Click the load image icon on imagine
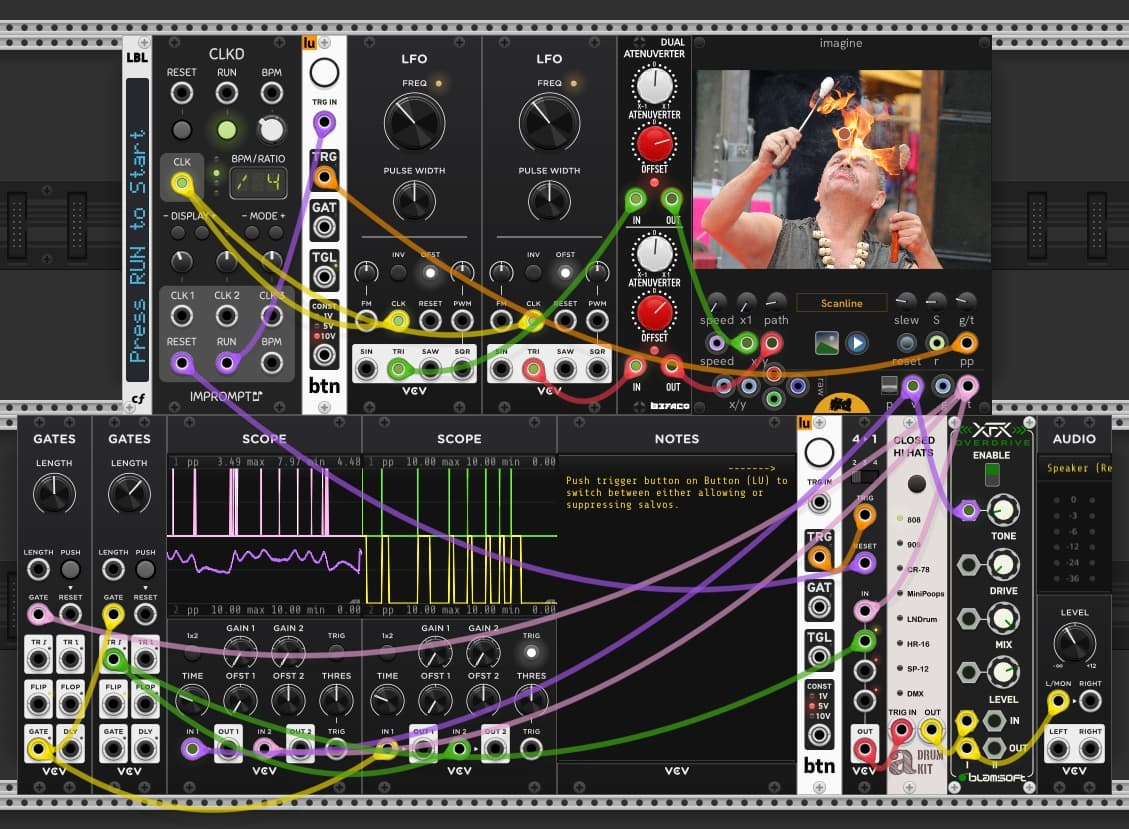The width and height of the screenshot is (1129, 829). point(826,343)
